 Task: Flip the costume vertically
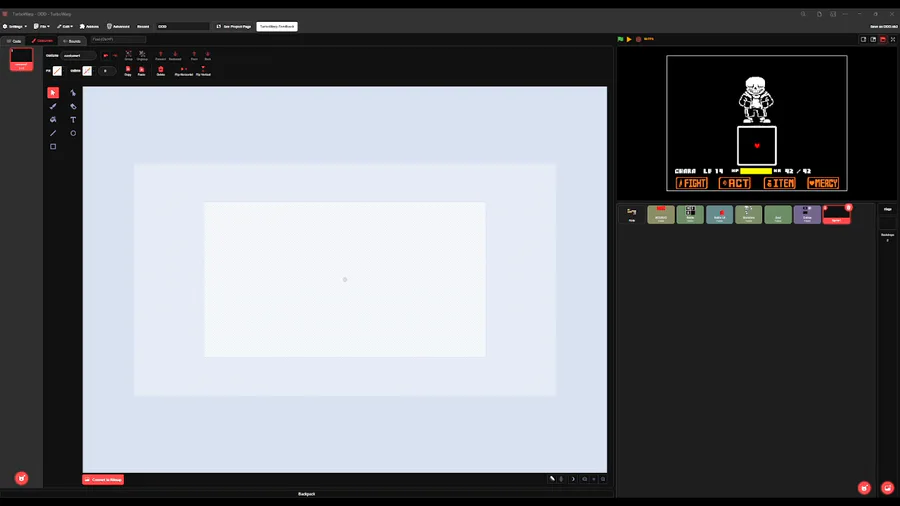[x=203, y=71]
